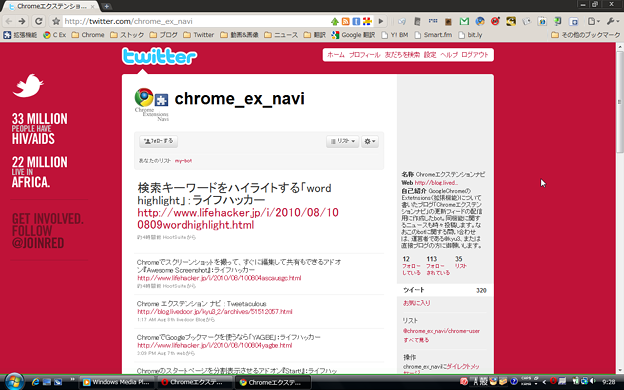This screenshot has width=624, height=390.
Task: Open お気に入り favorites in sidebar
Action: 416,303
